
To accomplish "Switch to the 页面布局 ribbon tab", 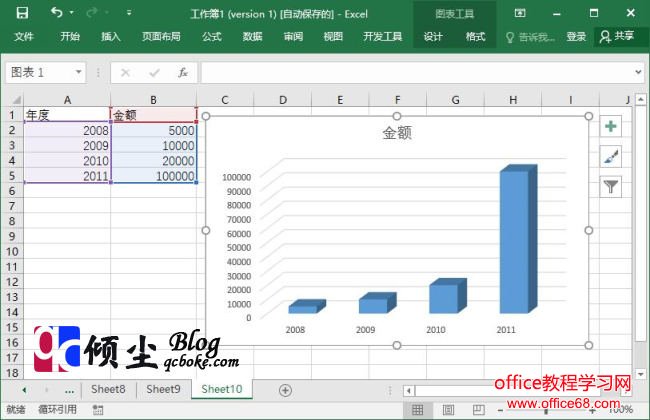I will point(161,37).
